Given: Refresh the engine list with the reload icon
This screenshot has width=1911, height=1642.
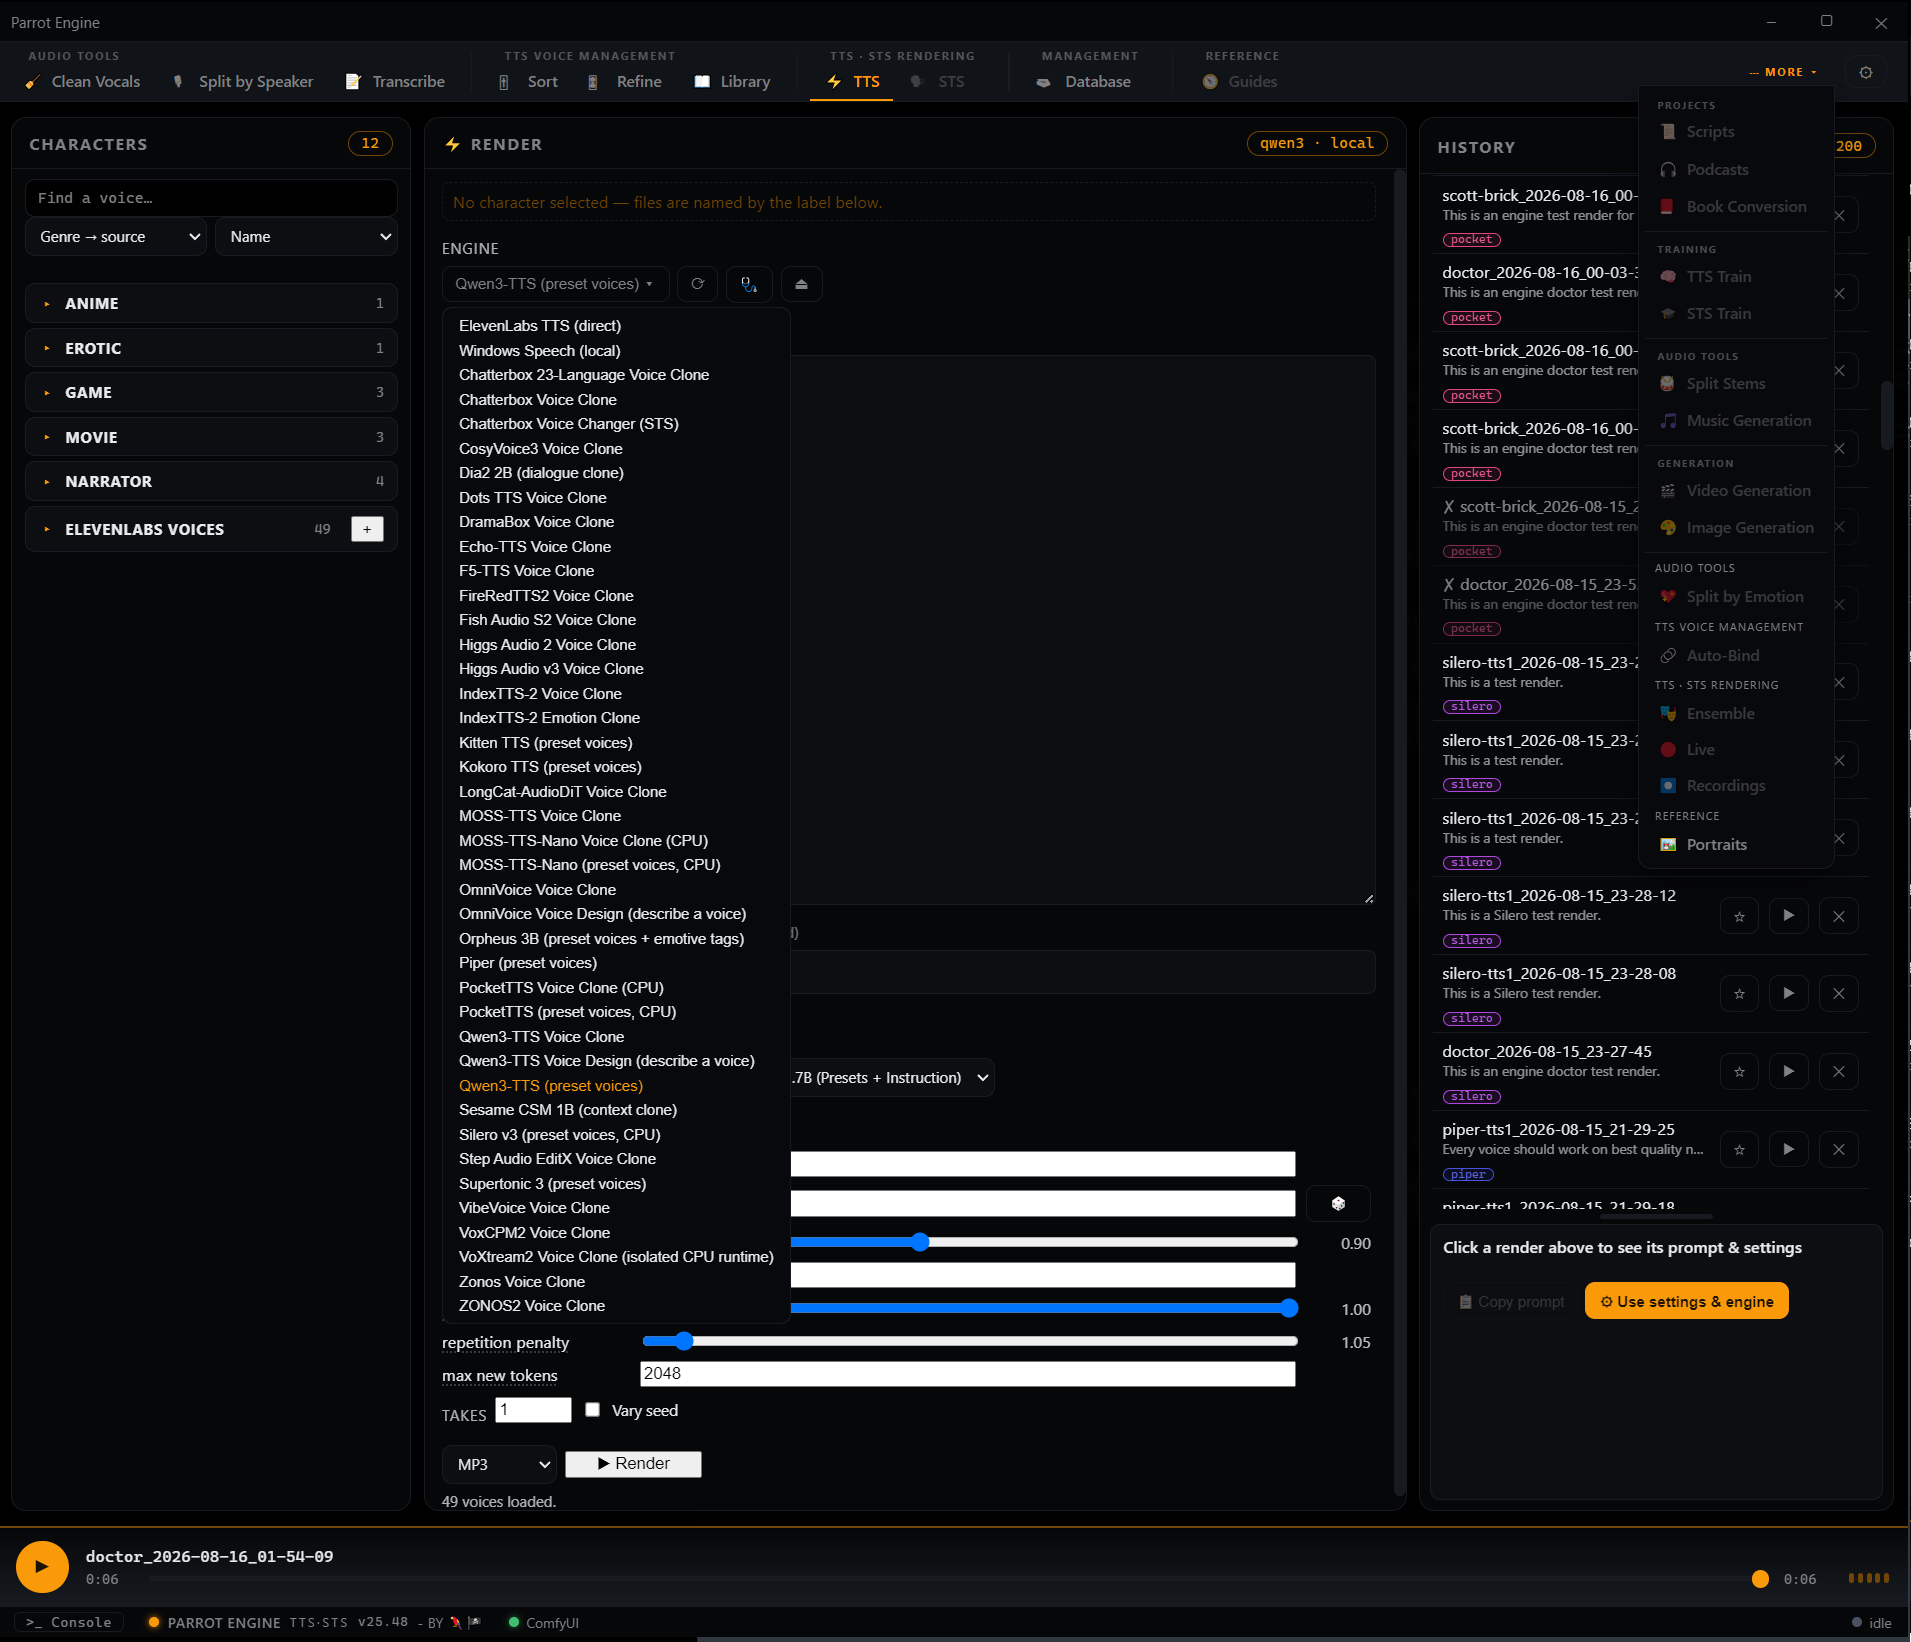Looking at the screenshot, I should pyautogui.click(x=697, y=284).
